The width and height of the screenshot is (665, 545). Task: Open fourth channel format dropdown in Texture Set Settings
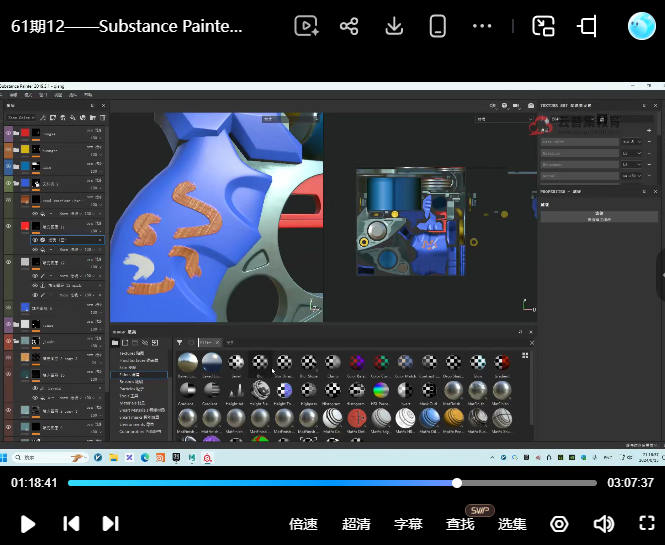pos(631,175)
